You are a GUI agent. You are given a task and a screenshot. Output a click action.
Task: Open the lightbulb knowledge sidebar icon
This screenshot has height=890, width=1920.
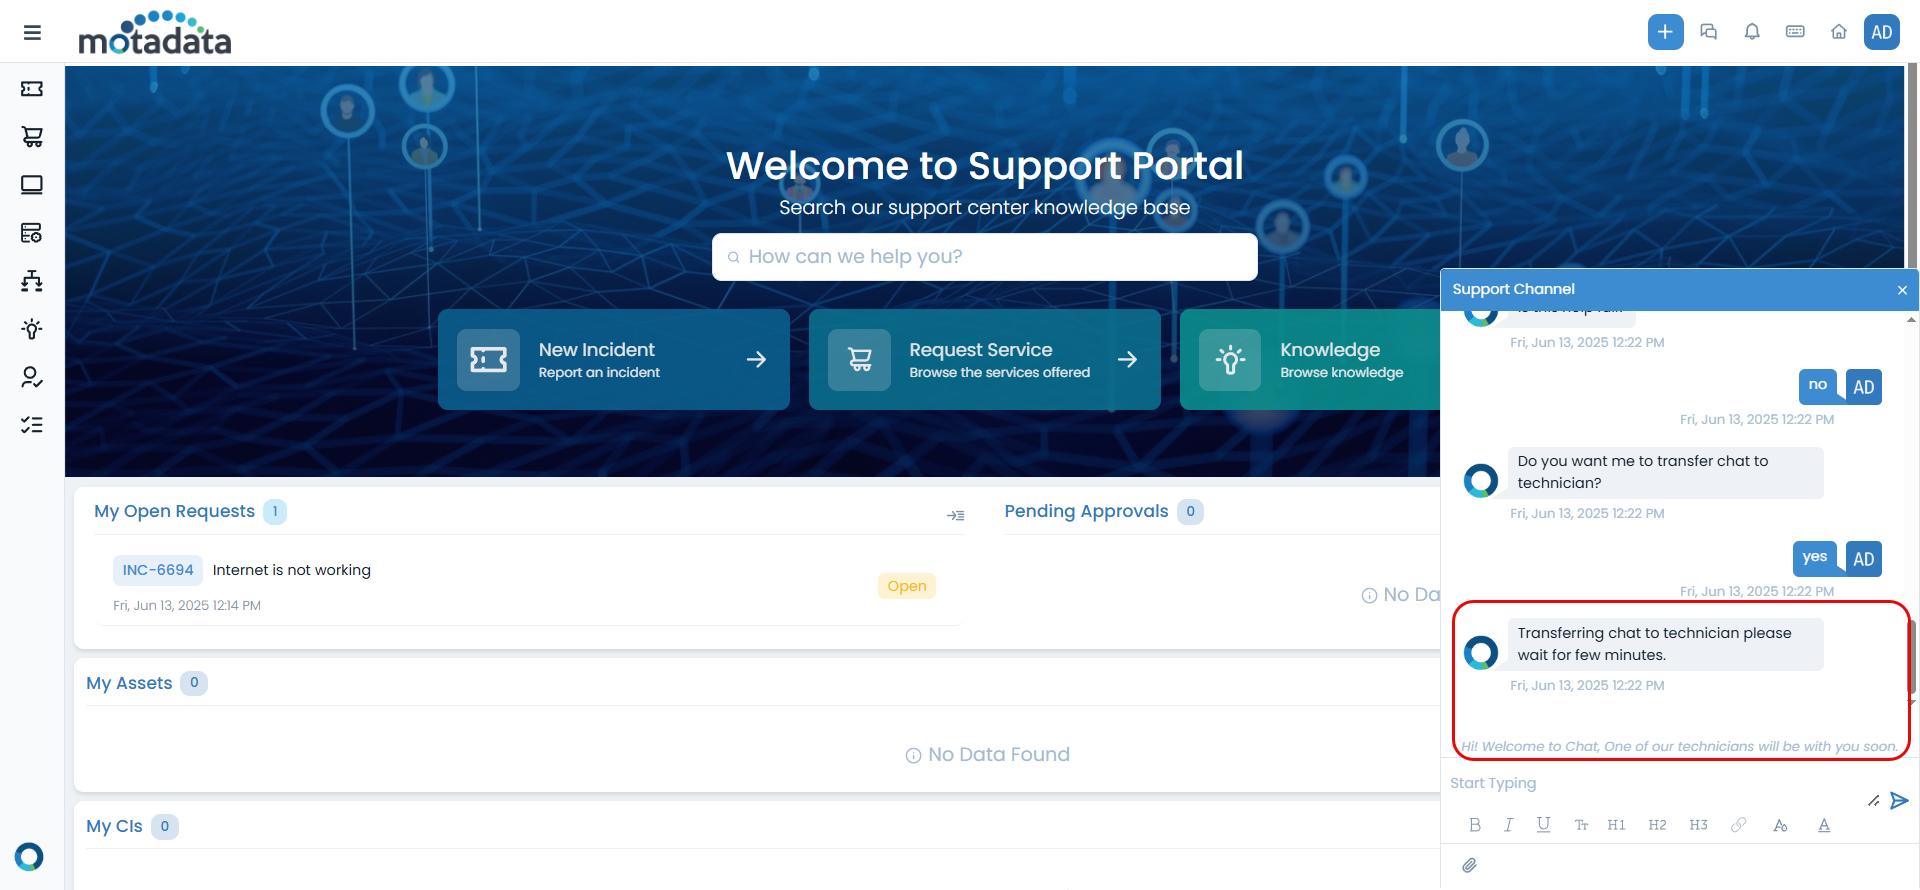tap(32, 329)
